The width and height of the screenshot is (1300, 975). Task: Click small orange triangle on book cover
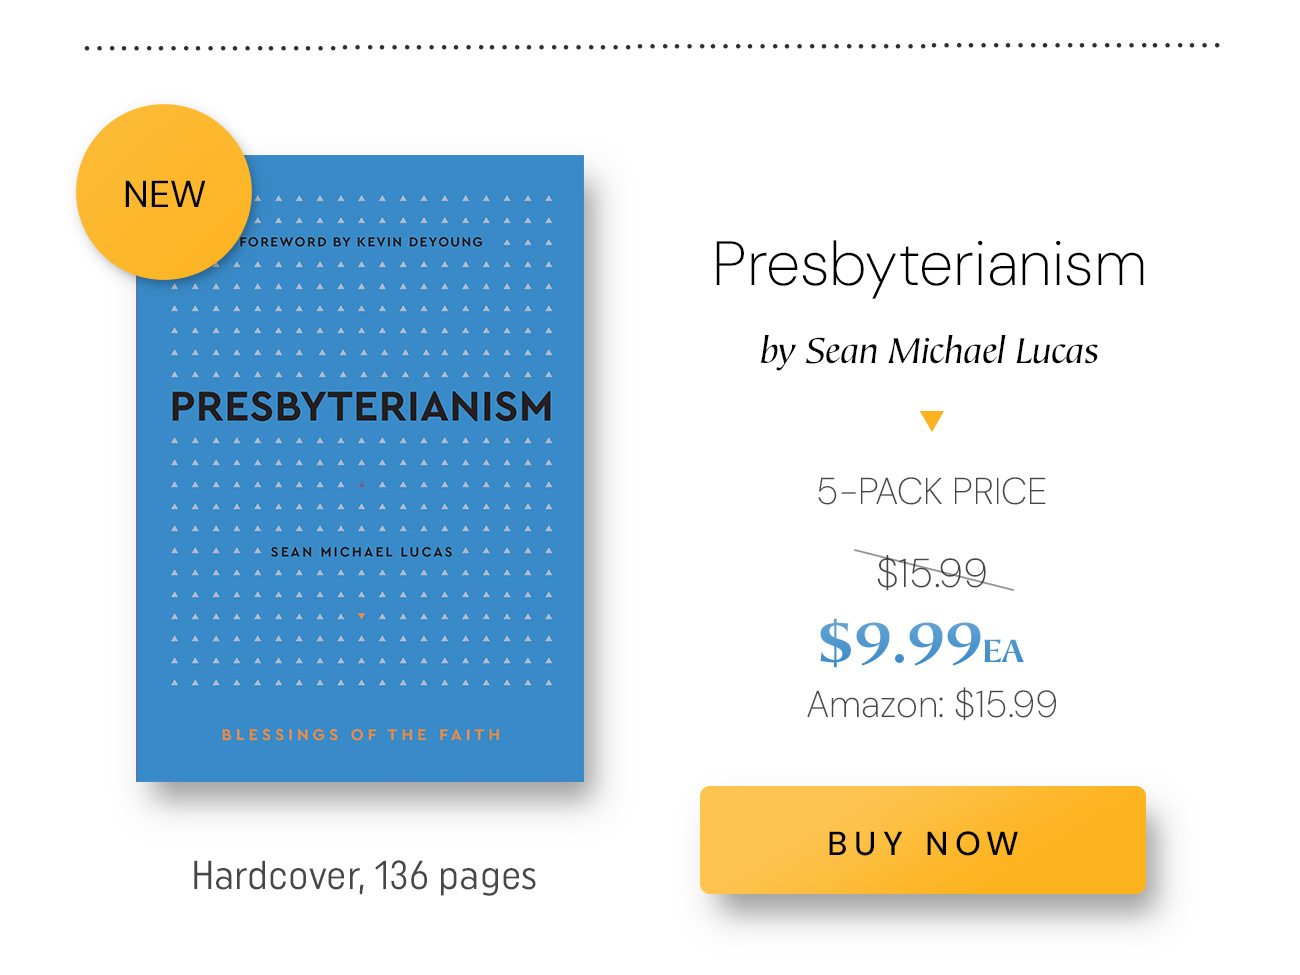[361, 616]
